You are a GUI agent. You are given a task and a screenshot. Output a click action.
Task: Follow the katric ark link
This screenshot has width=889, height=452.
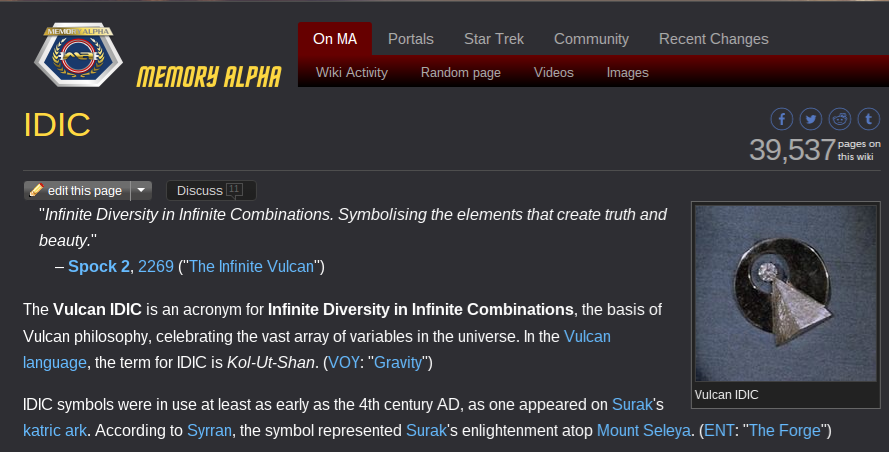pos(54,430)
